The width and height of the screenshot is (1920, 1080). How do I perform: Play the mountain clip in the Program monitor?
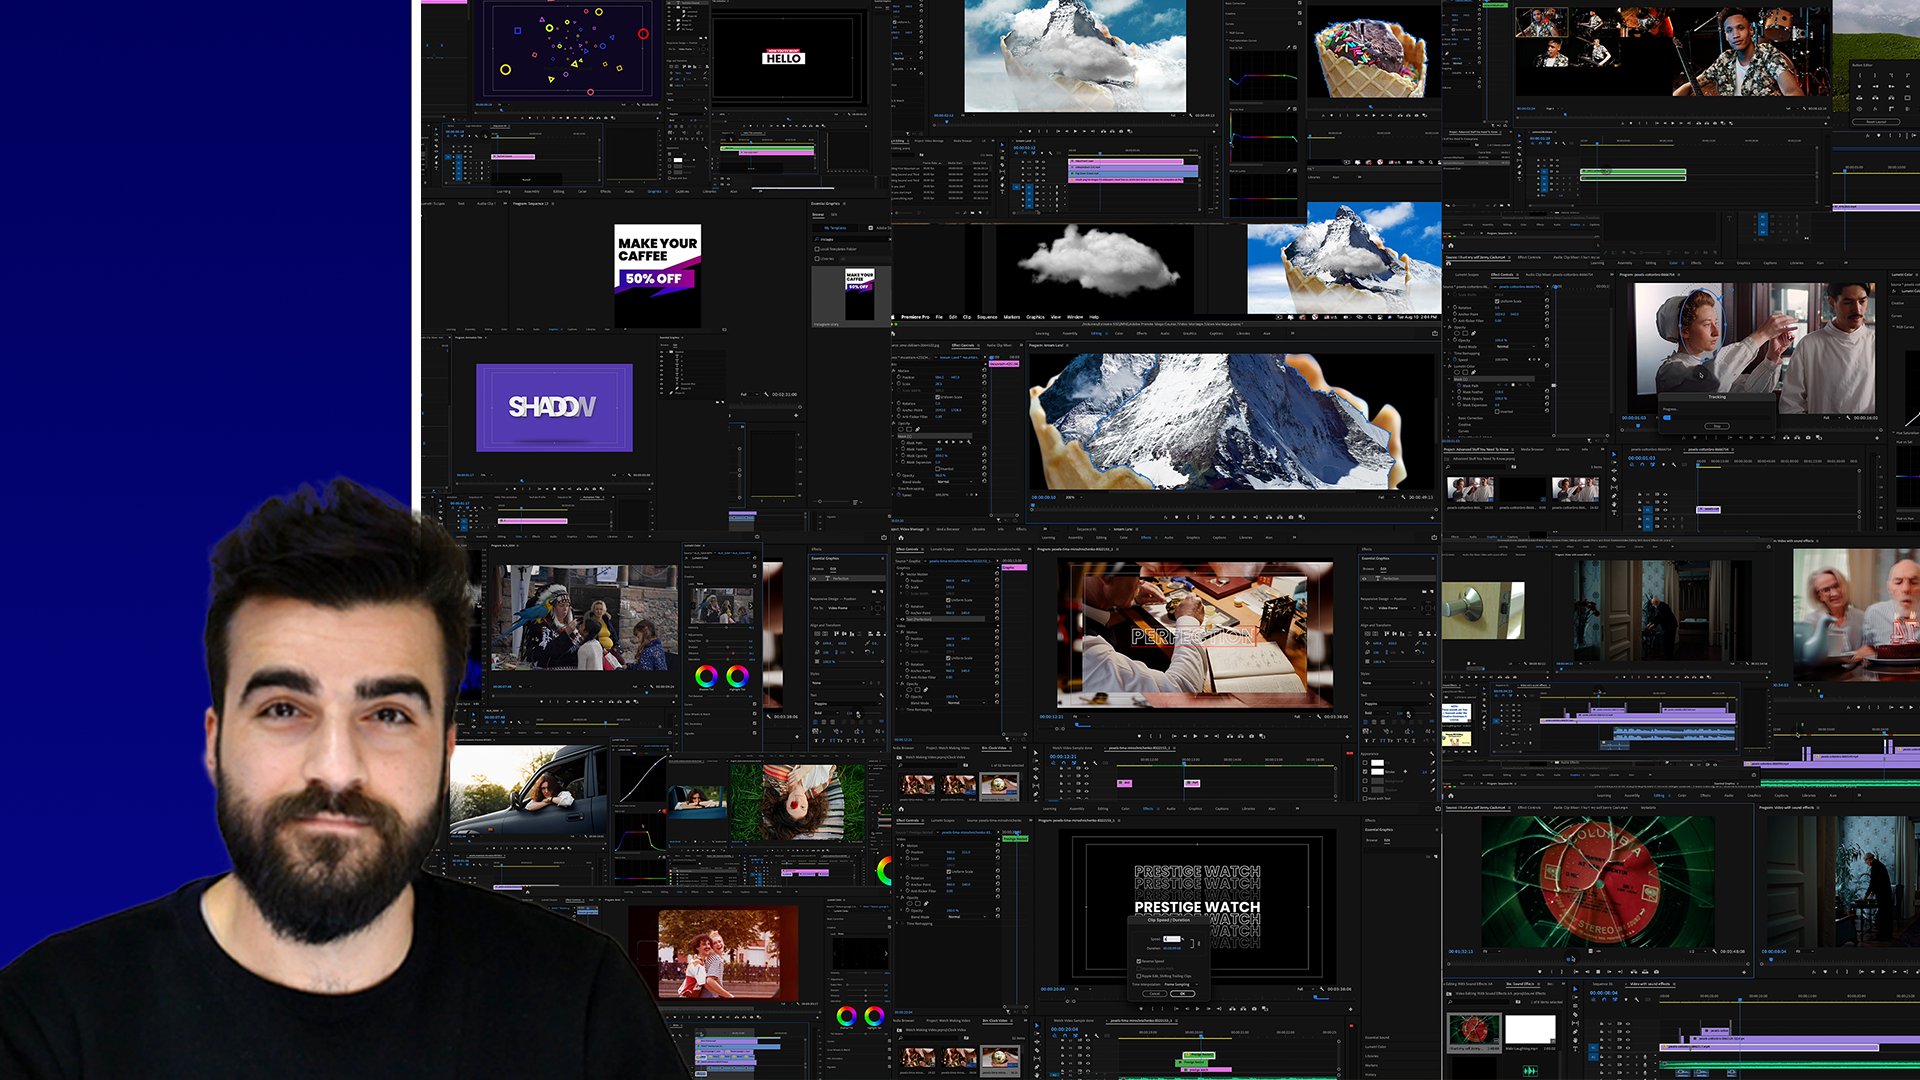(1233, 517)
